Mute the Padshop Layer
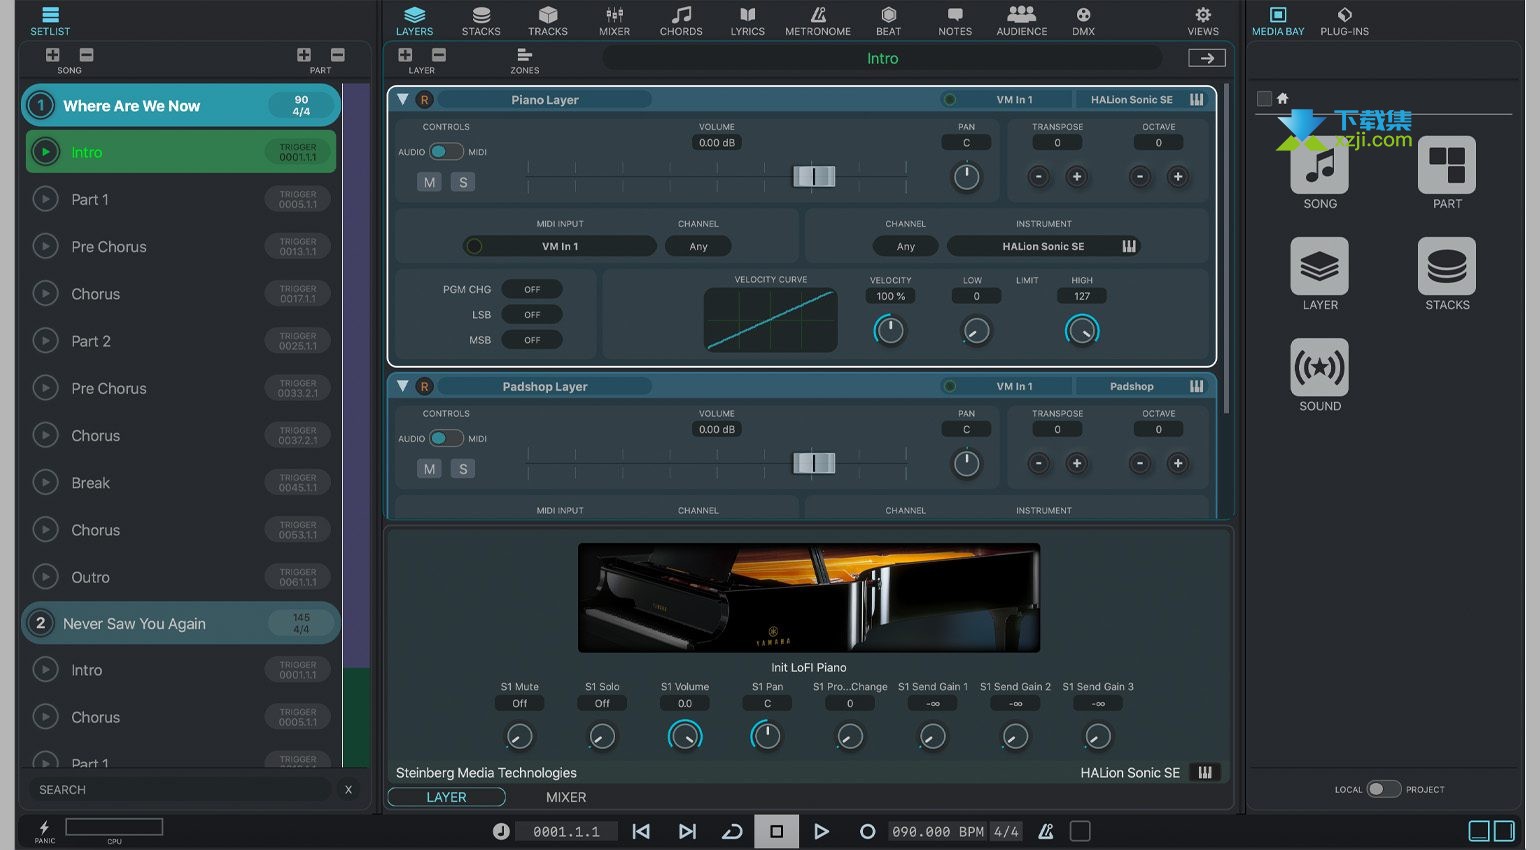This screenshot has width=1540, height=850. (429, 468)
